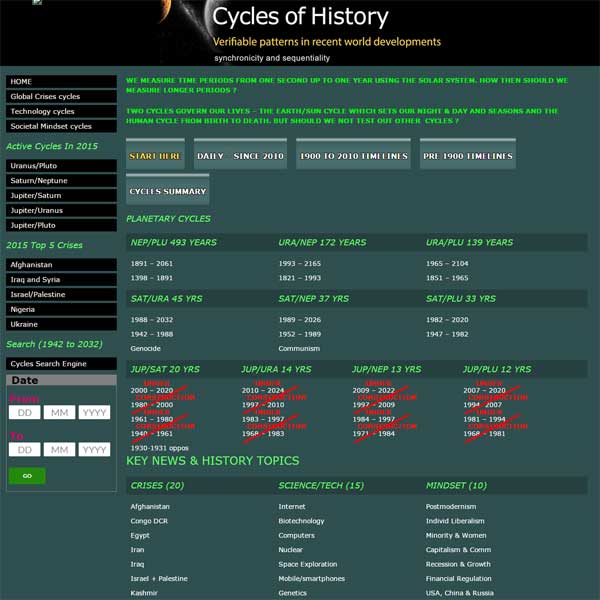This screenshot has width=600, height=600.
Task: Click the To year YYYY field
Action: pyautogui.click(x=94, y=450)
